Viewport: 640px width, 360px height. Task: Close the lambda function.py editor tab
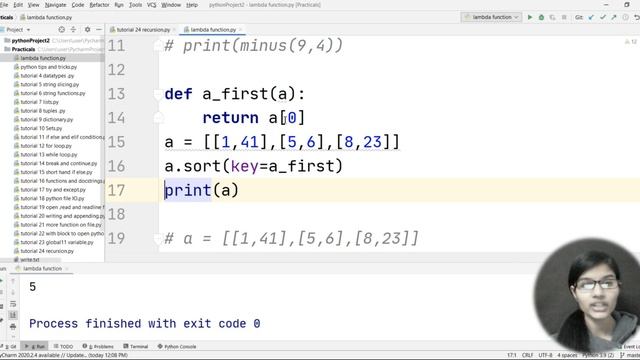click(x=241, y=30)
